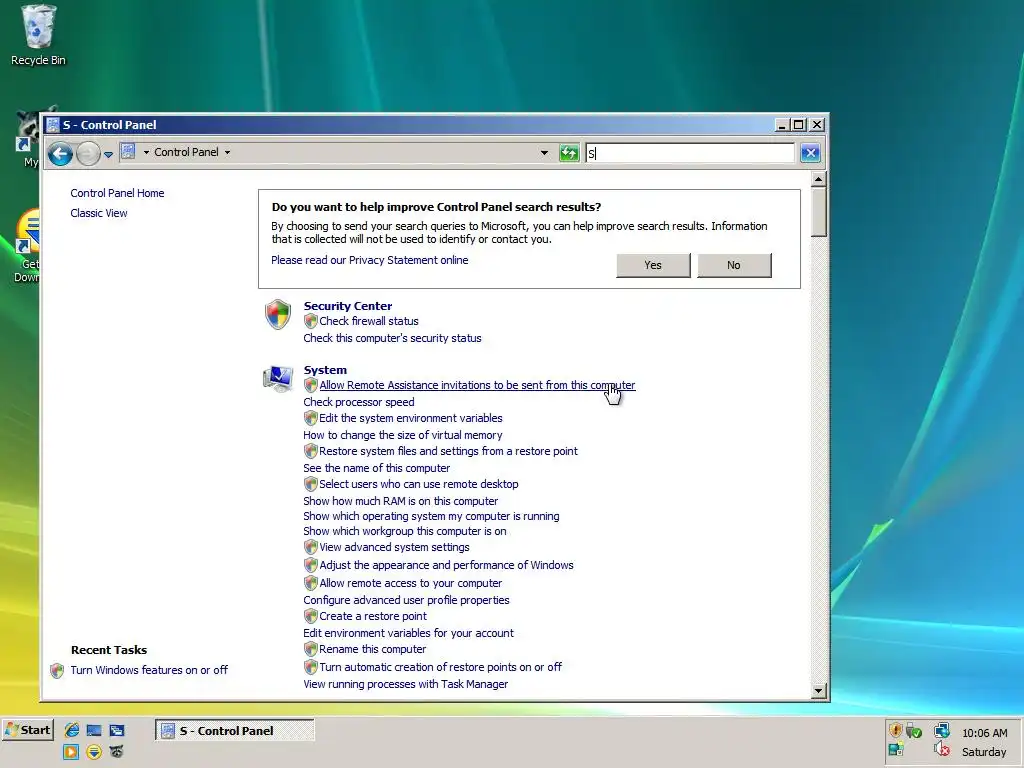Click Show Desktop in Quick Launch

(x=94, y=730)
